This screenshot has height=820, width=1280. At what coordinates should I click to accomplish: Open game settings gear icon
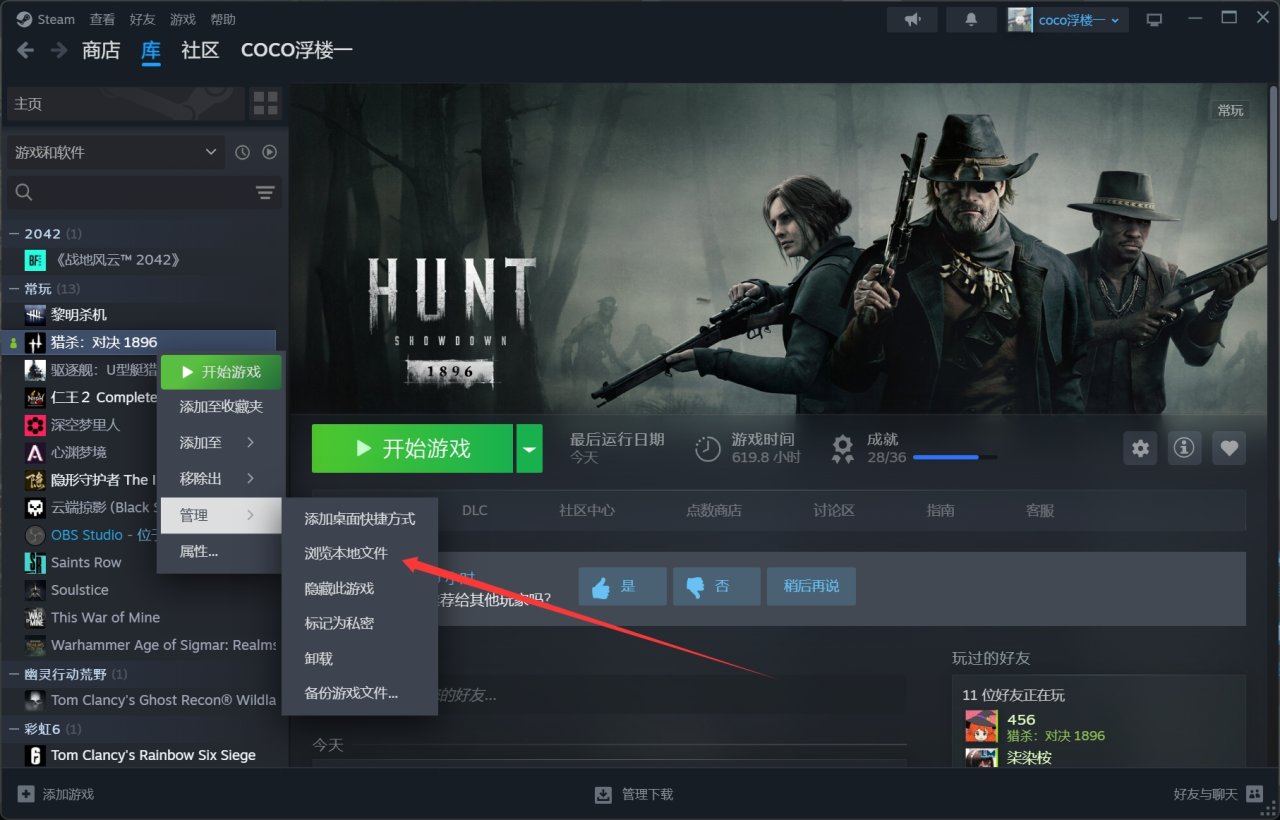point(1140,448)
